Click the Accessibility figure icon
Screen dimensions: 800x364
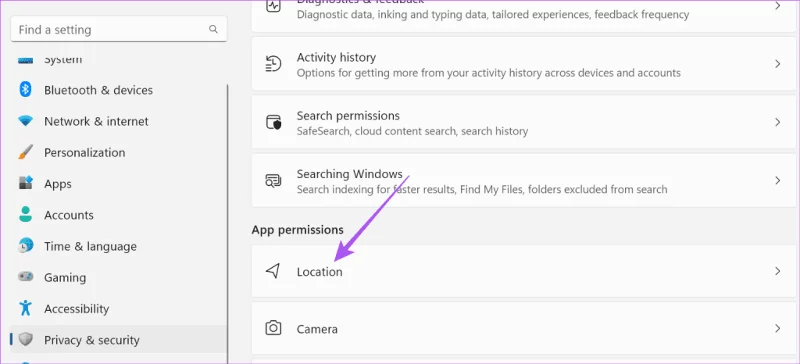25,308
